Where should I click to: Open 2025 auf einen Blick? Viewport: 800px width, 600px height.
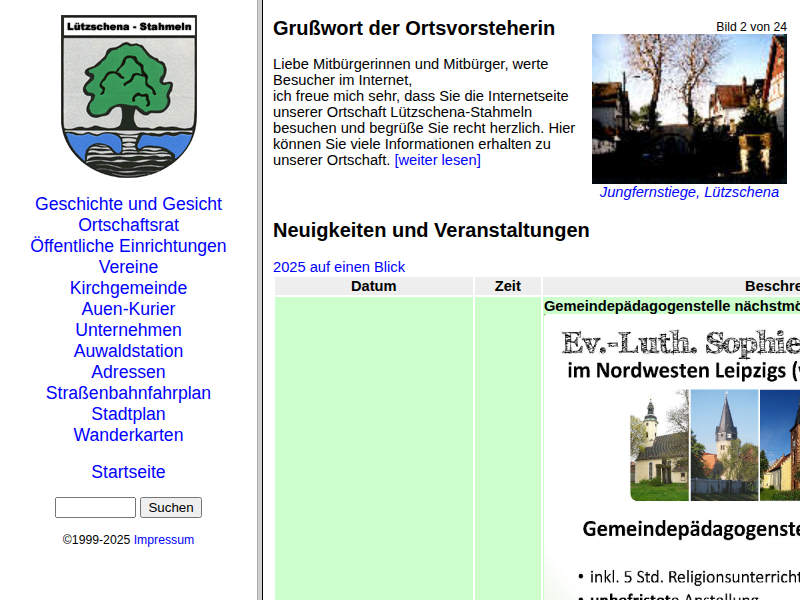tap(339, 267)
